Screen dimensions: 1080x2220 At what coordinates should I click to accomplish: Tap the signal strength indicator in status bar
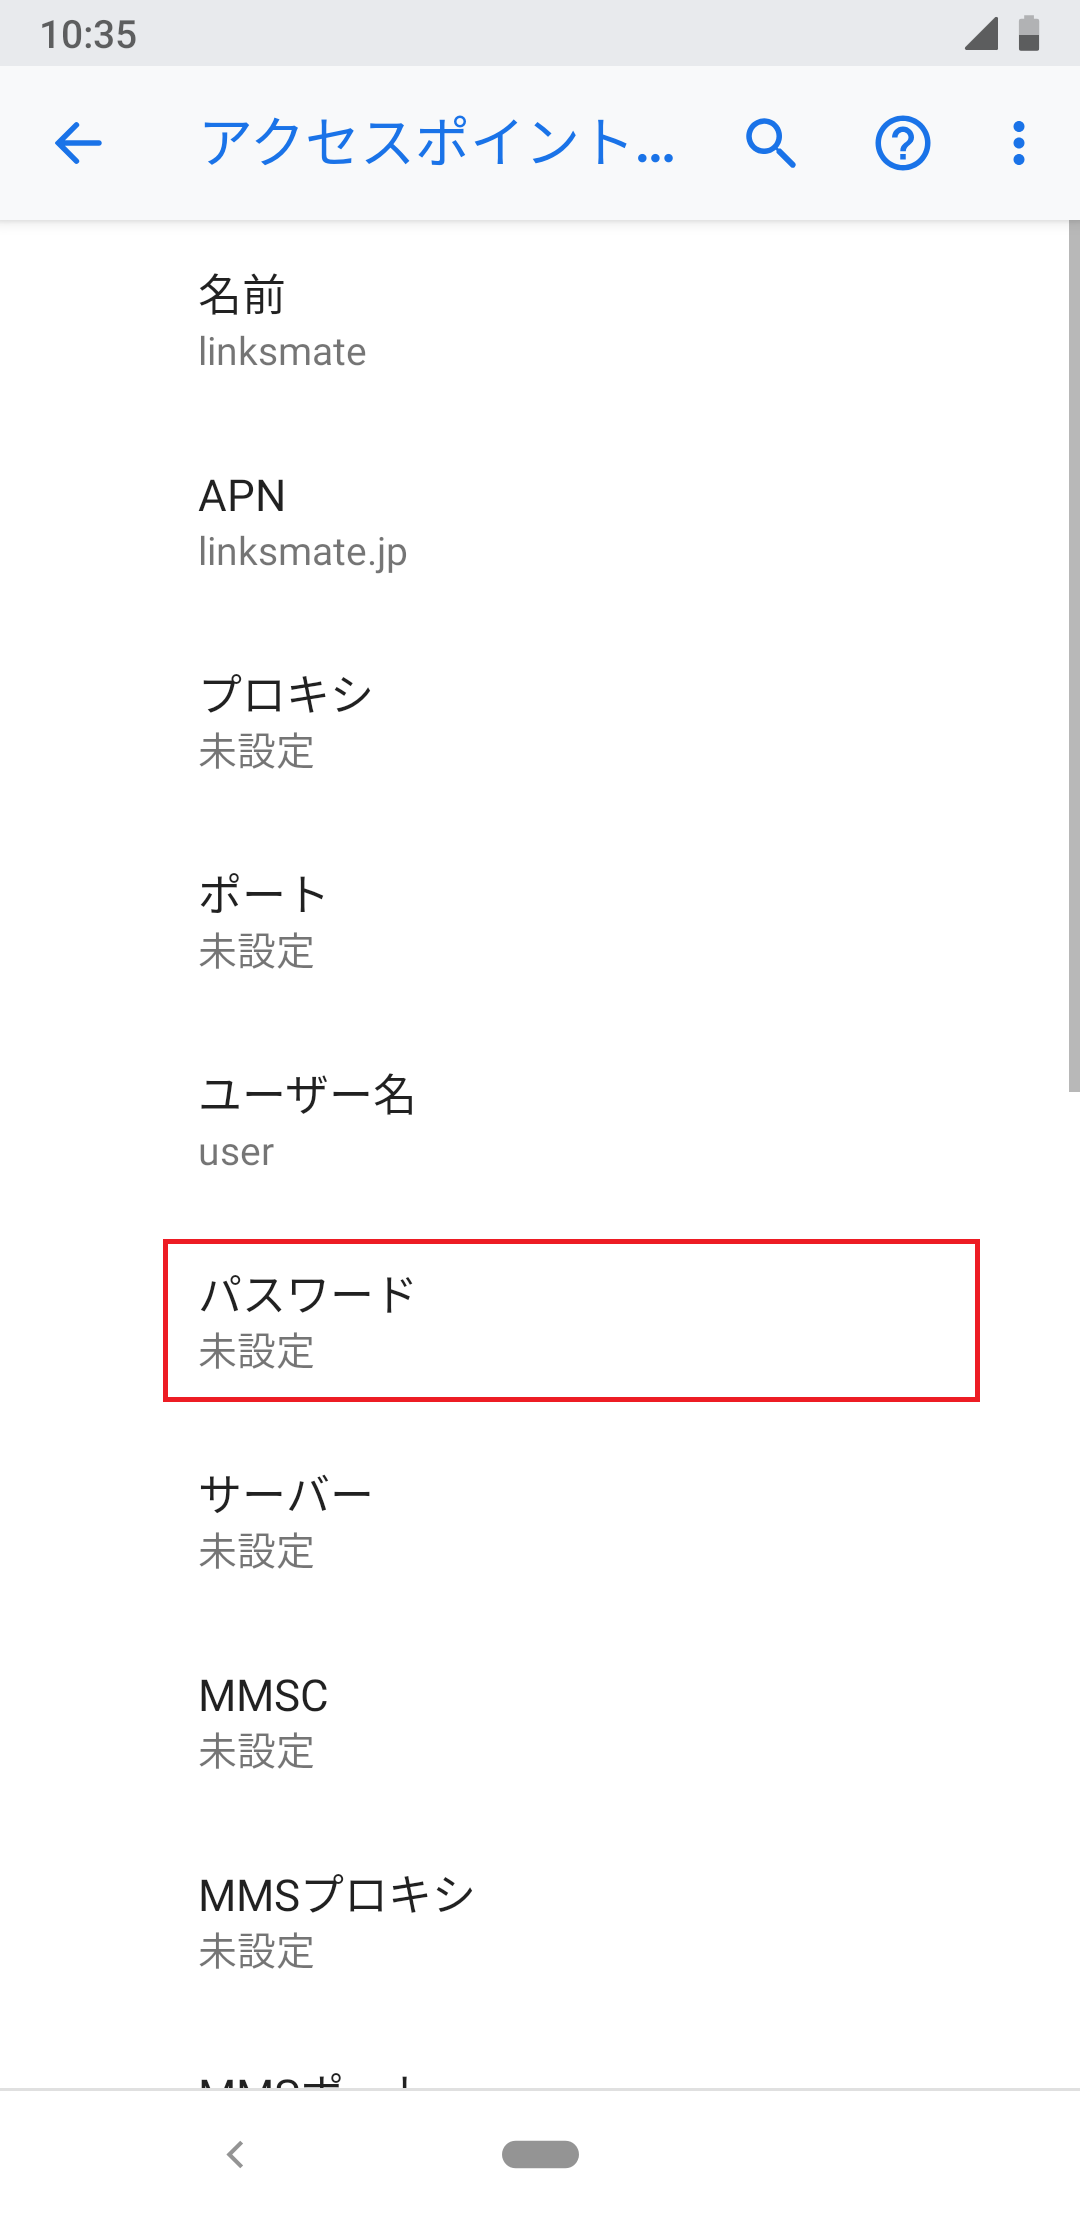pos(984,33)
